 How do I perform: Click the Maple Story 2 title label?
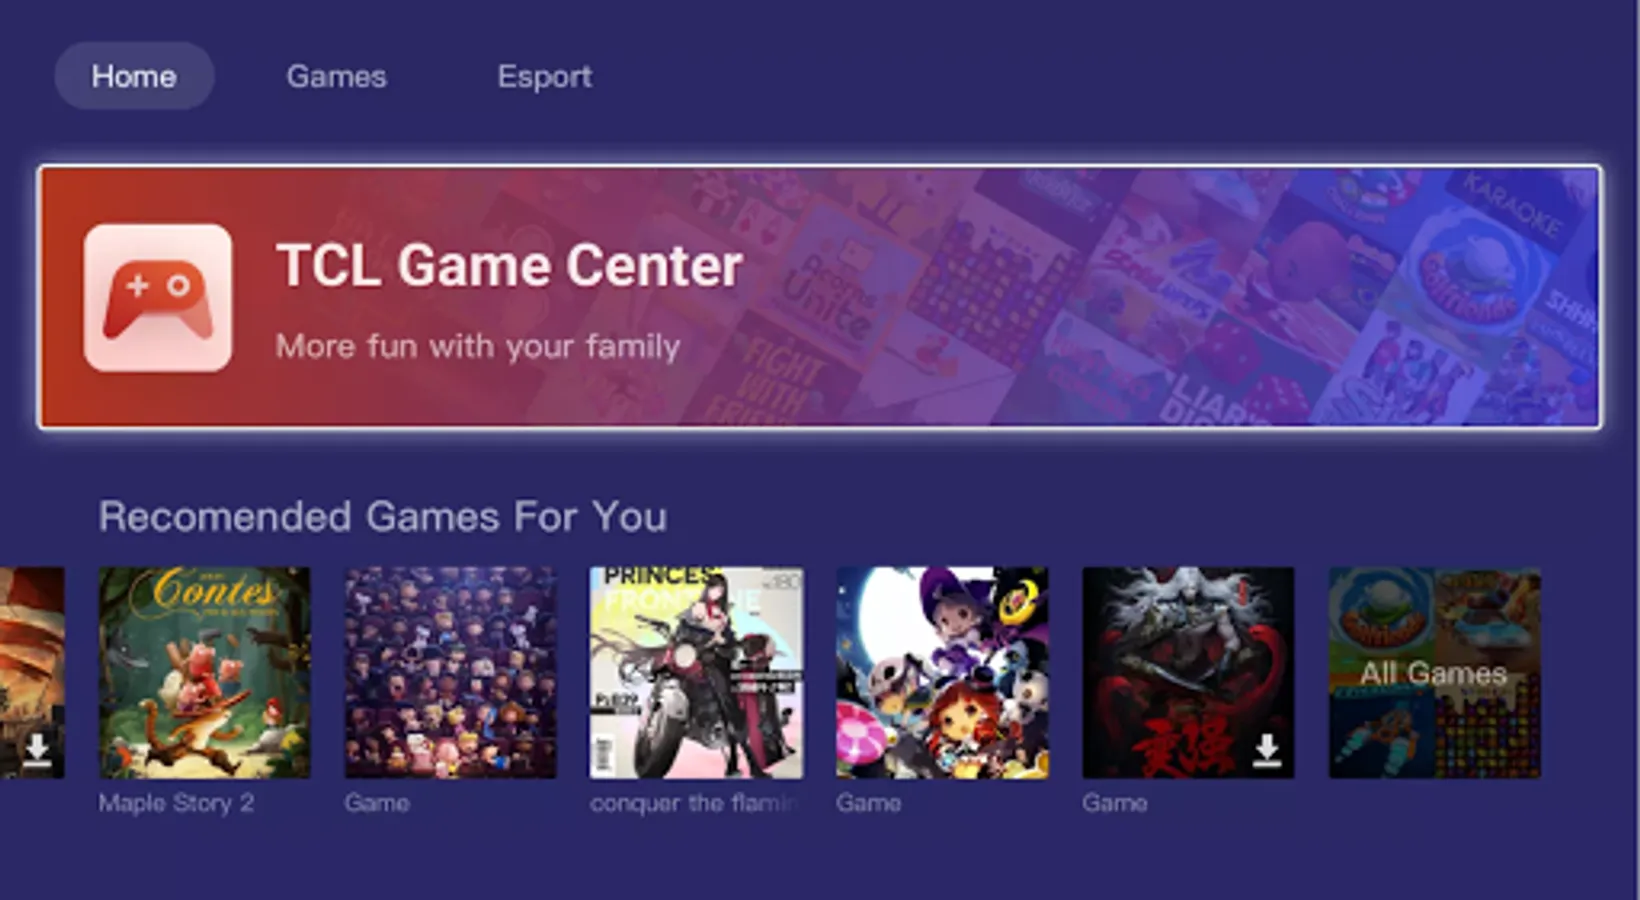(x=176, y=803)
